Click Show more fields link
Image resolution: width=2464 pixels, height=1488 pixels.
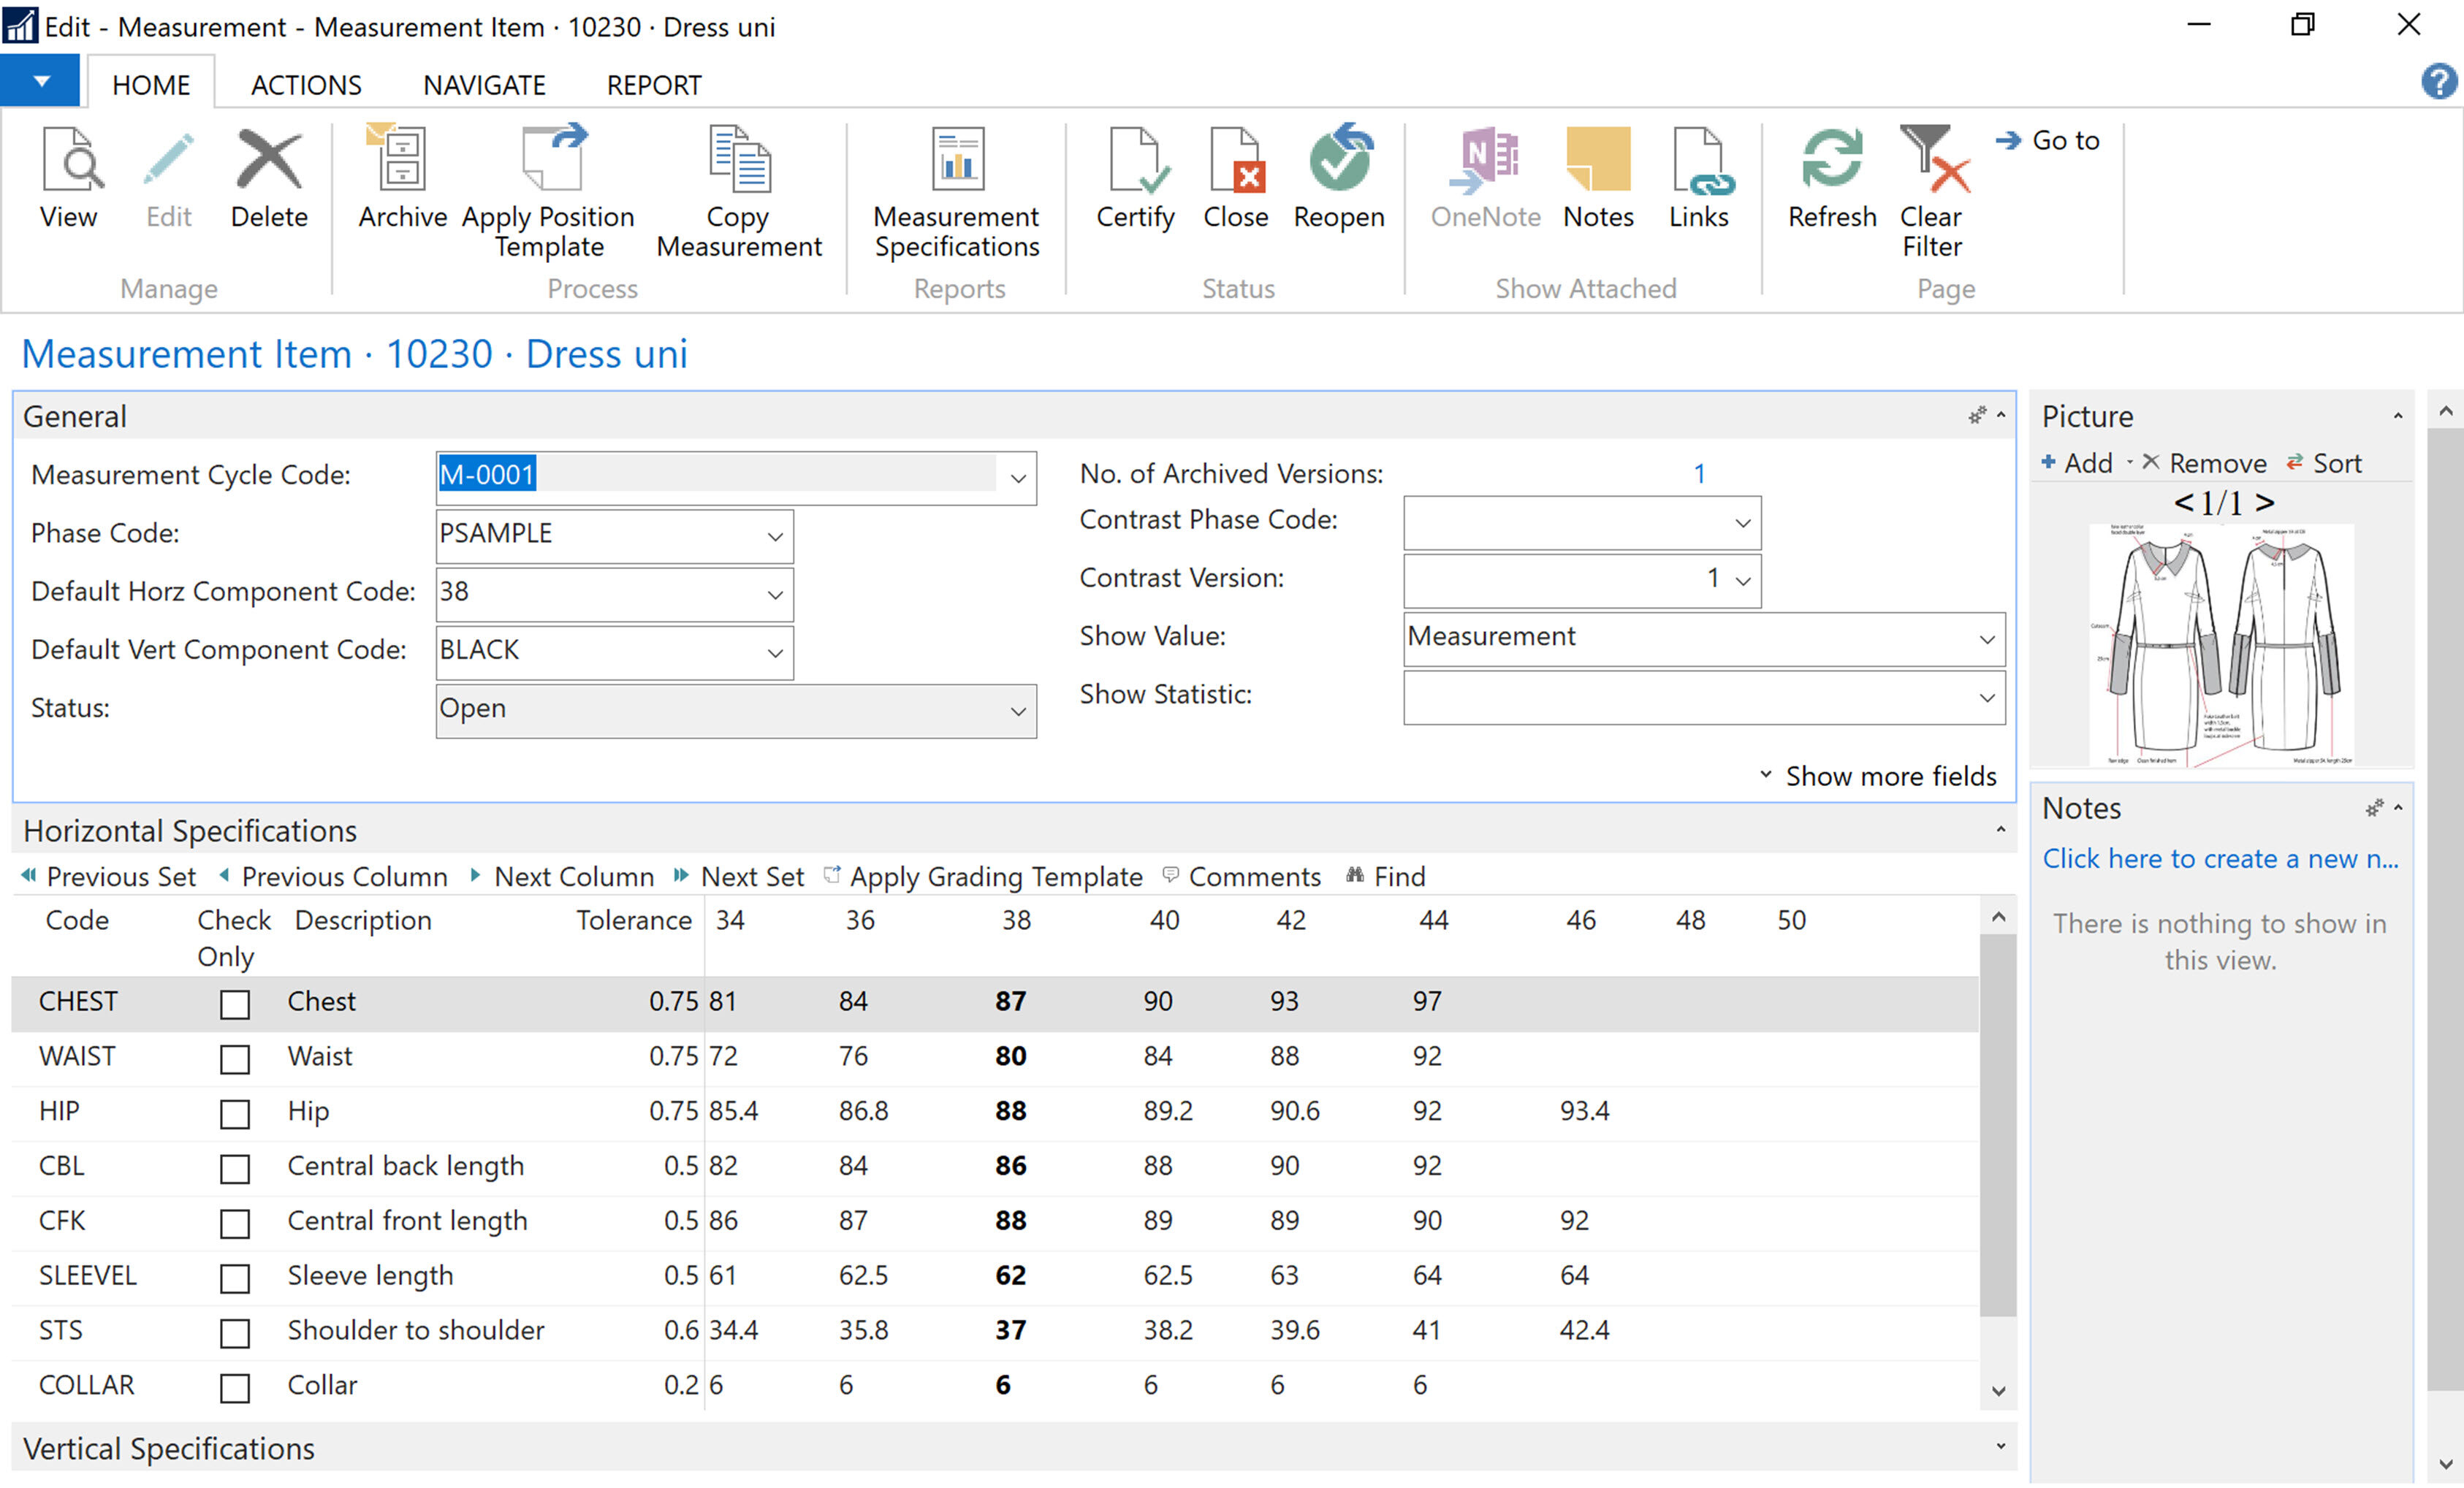tap(1889, 776)
